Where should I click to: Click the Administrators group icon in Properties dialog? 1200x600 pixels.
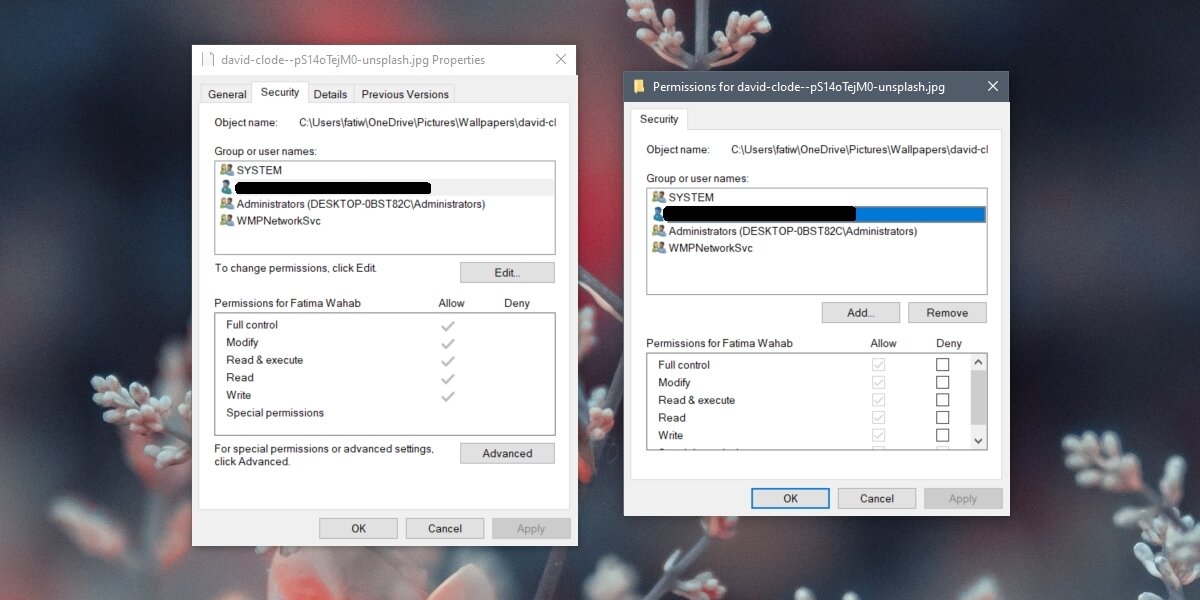tap(226, 204)
